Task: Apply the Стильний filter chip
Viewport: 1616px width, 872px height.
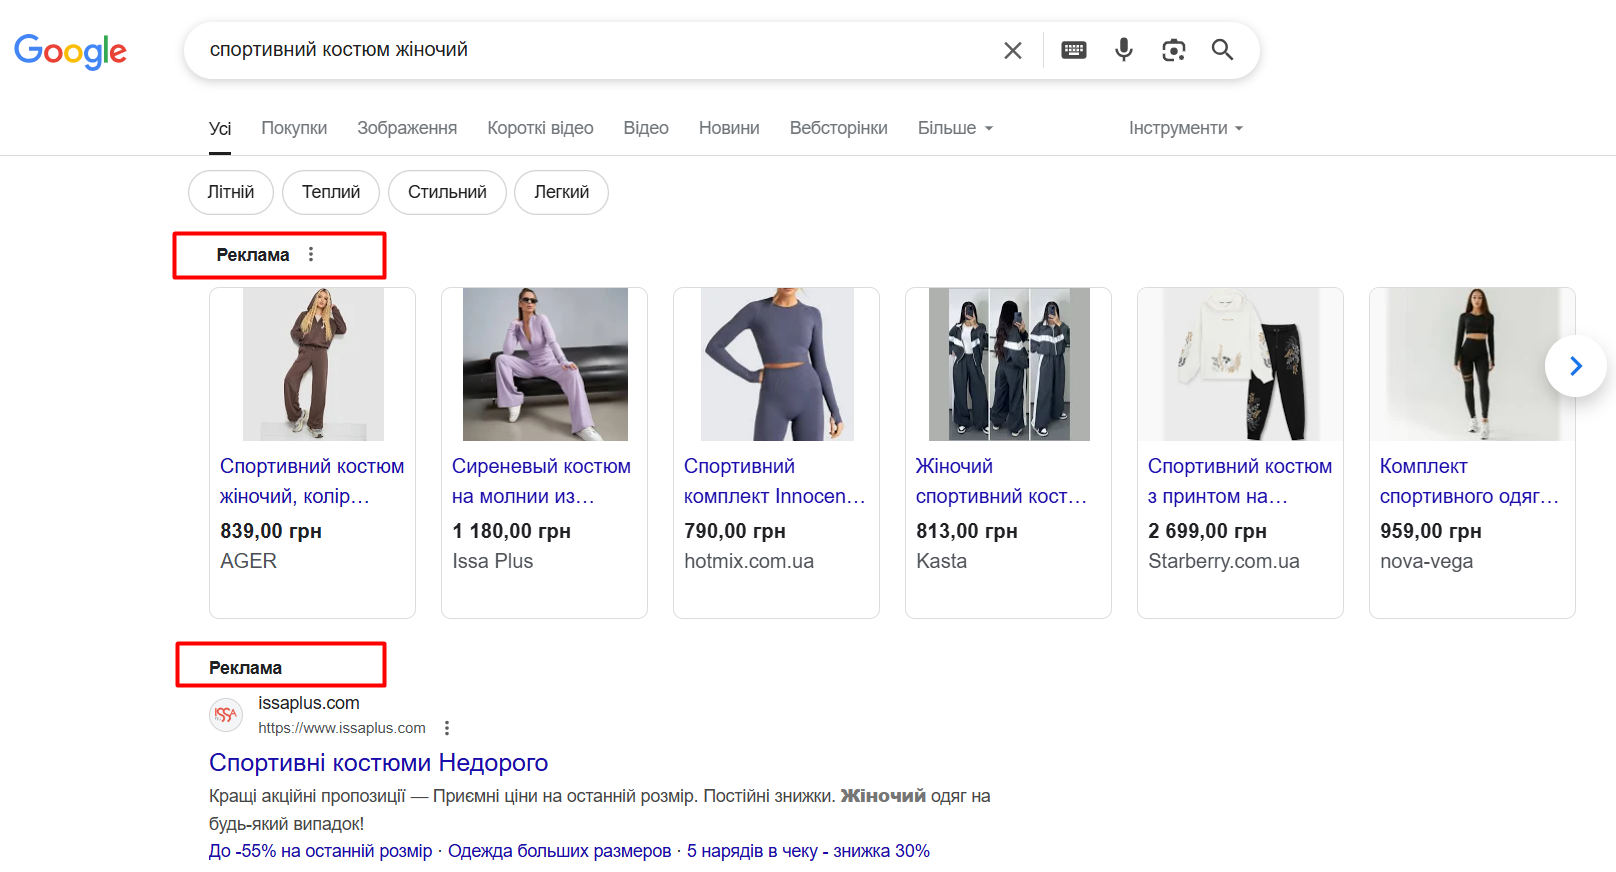Action: (x=447, y=192)
